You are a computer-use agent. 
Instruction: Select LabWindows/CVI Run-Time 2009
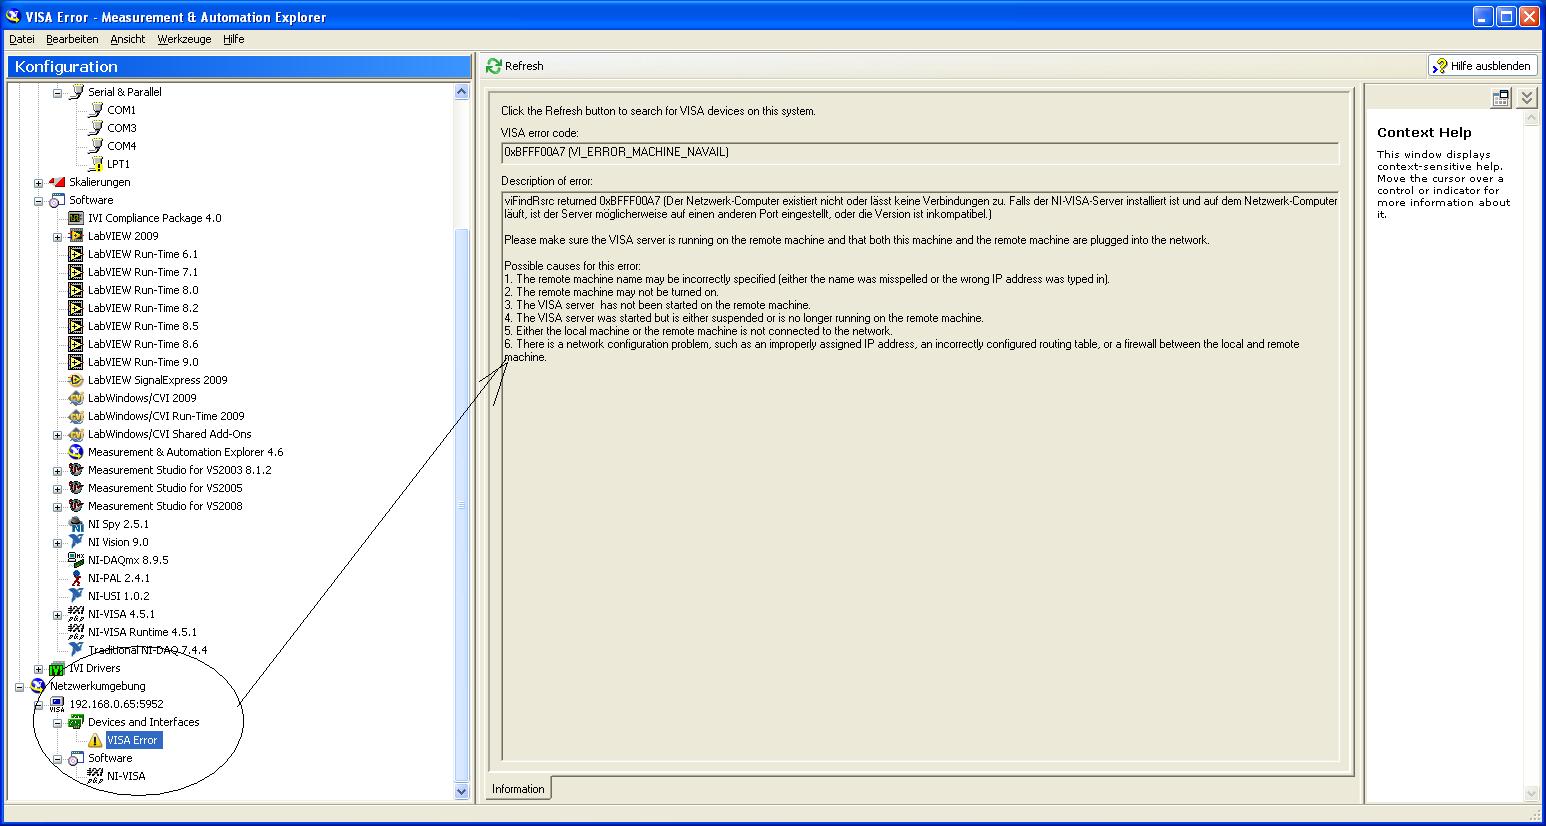pyautogui.click(x=166, y=416)
